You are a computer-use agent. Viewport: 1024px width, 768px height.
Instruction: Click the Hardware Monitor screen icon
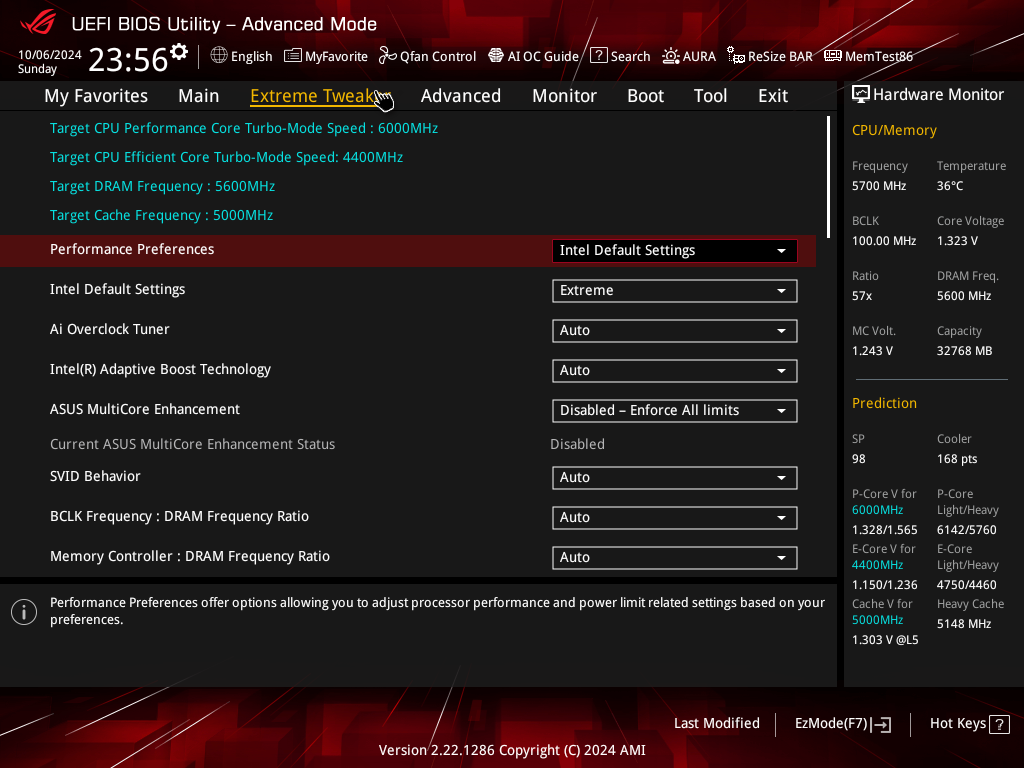pos(861,95)
